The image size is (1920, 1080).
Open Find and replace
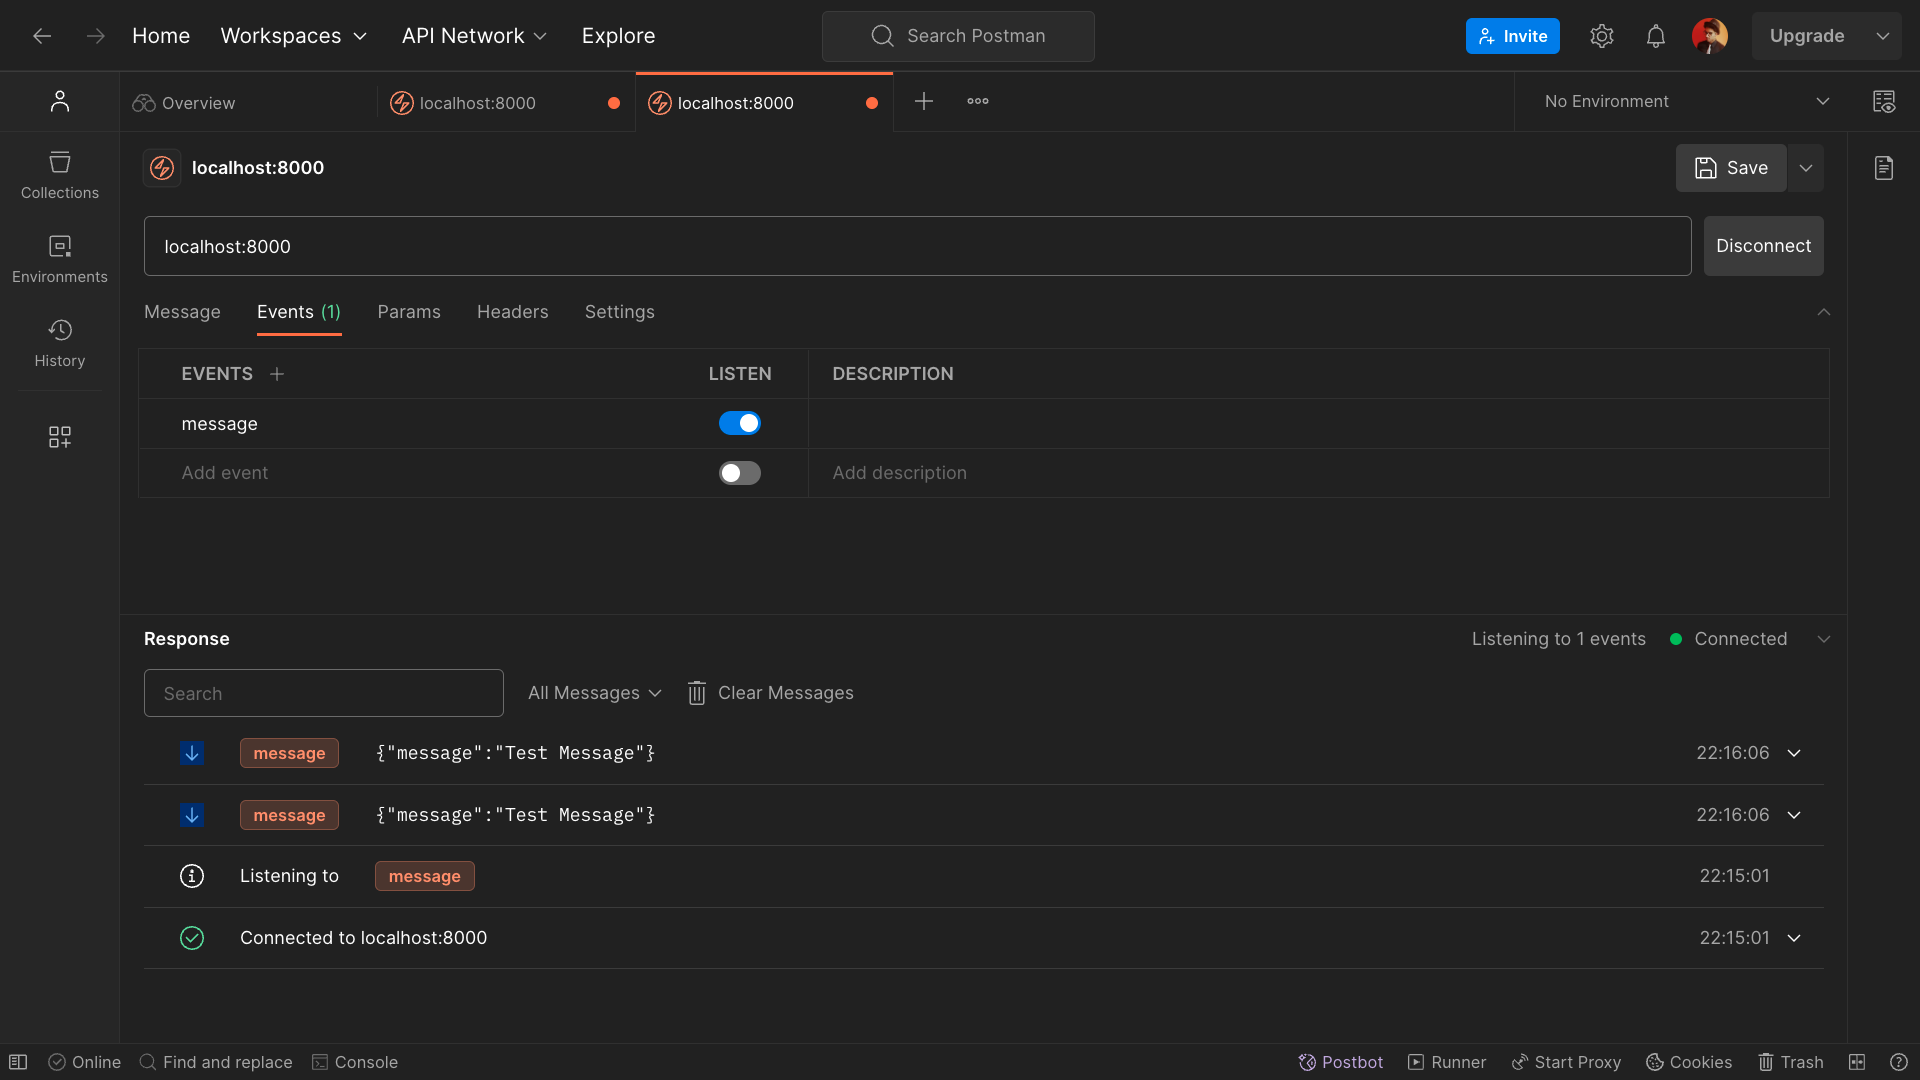(216, 1062)
